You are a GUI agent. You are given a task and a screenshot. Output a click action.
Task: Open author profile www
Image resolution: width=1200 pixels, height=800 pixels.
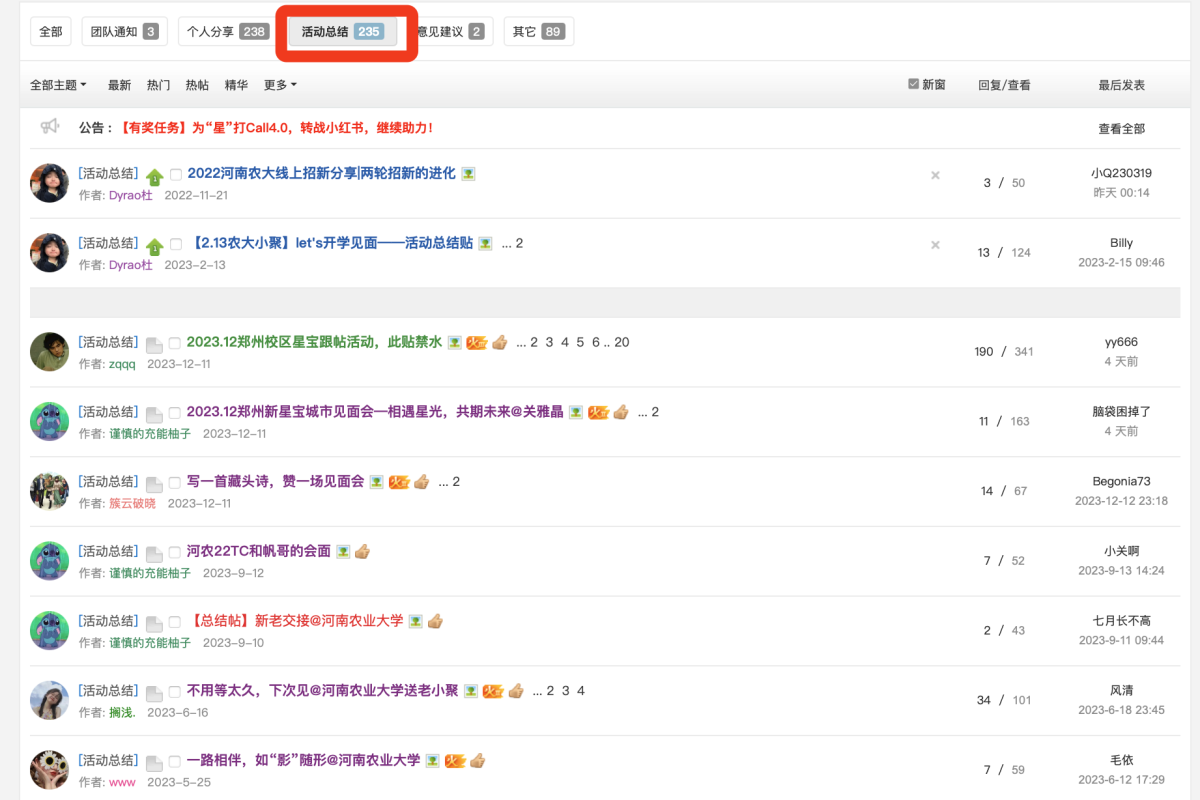[x=122, y=782]
